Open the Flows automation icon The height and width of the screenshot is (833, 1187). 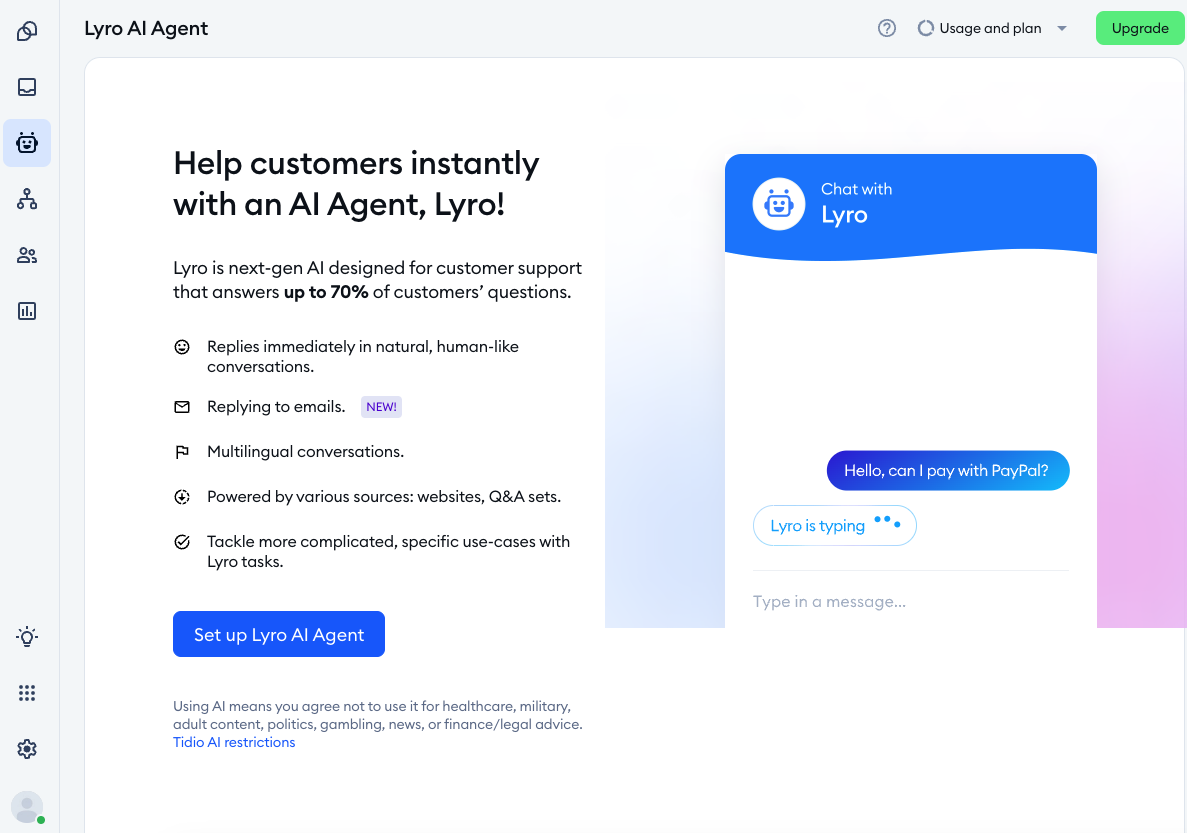click(x=27, y=199)
